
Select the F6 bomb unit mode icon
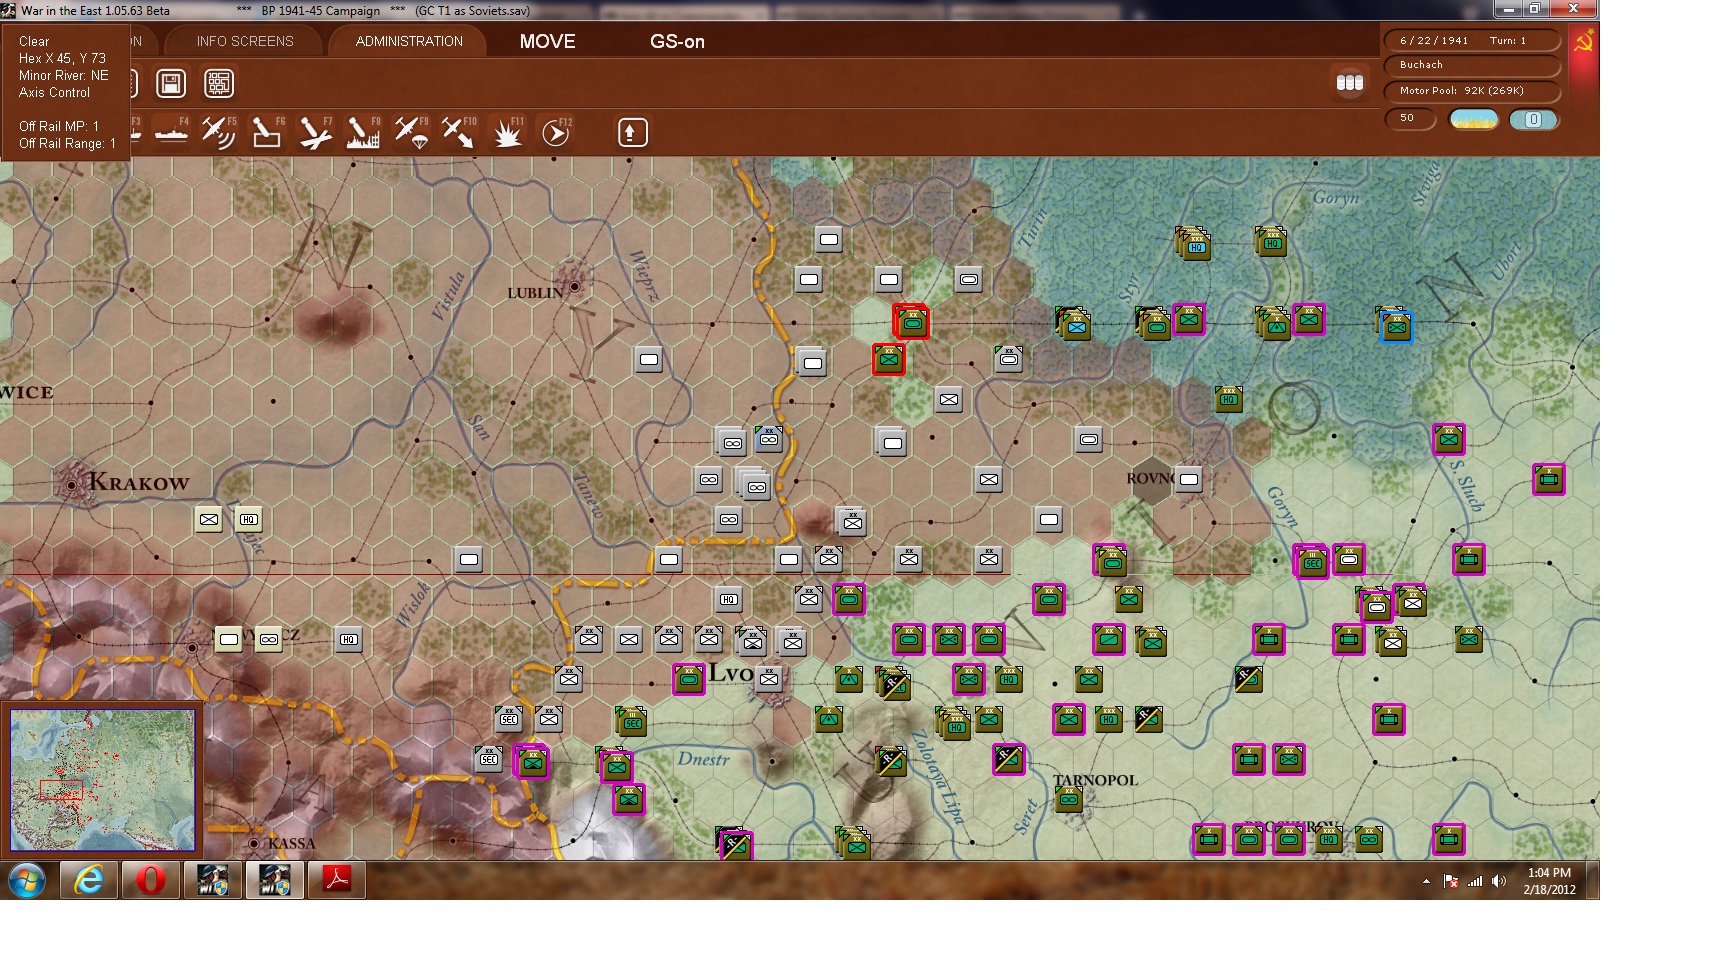pyautogui.click(x=266, y=132)
